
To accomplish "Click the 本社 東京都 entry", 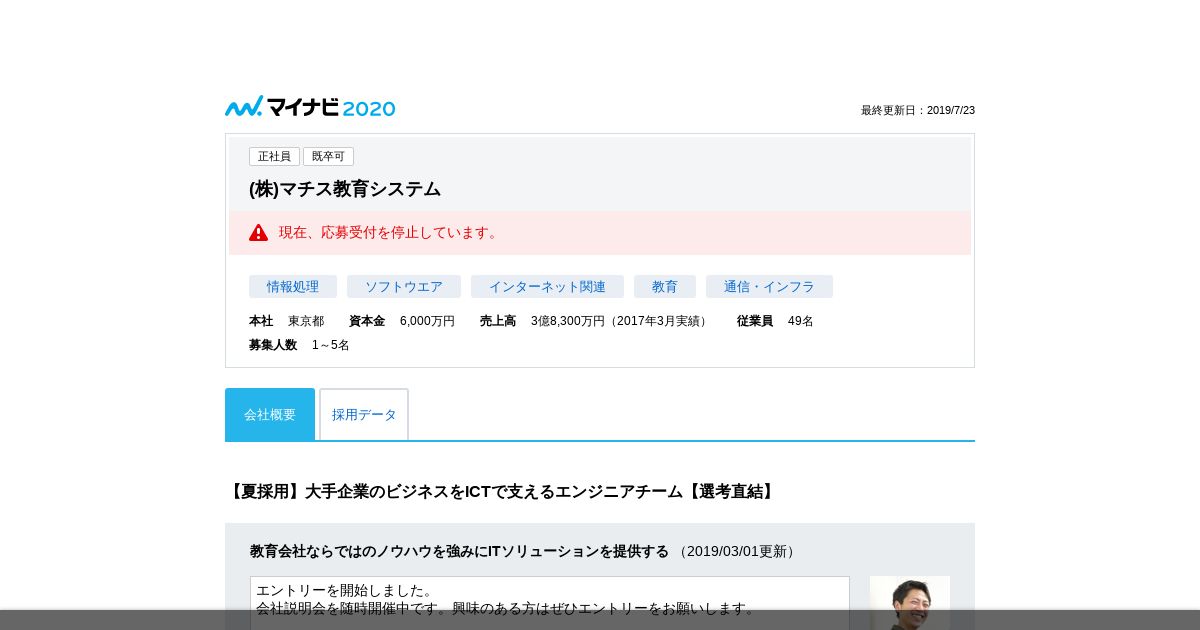I will coord(287,321).
